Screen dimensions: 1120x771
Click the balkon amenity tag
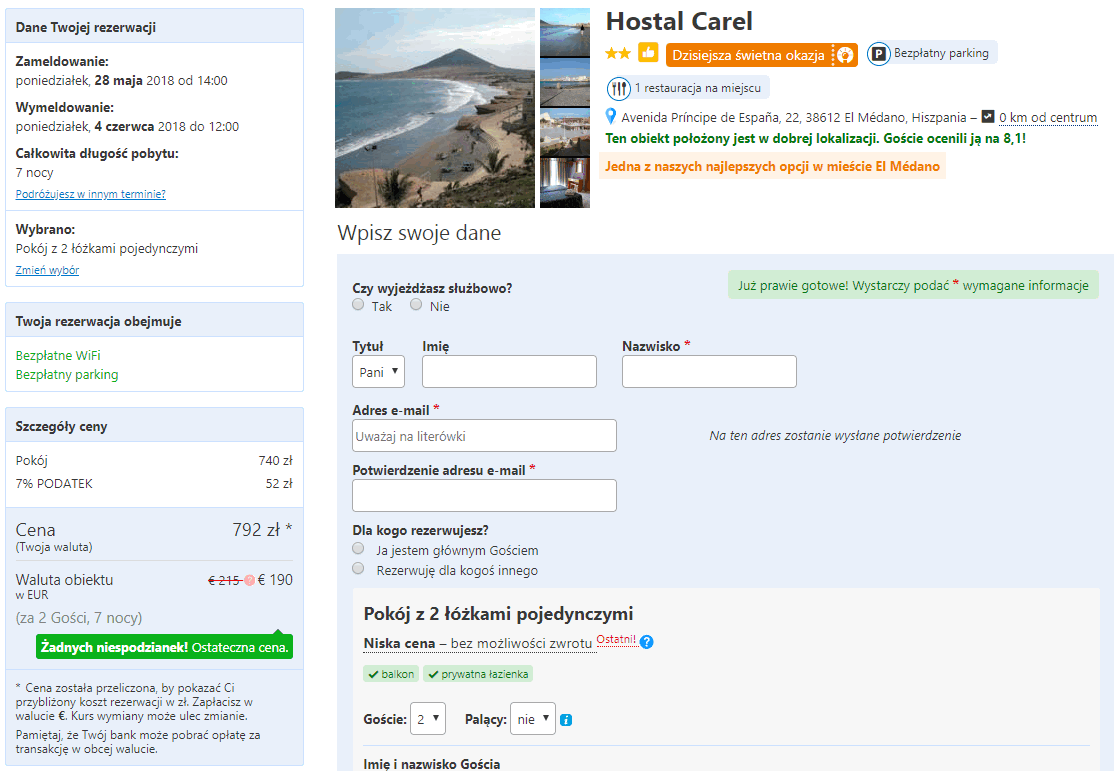click(391, 674)
